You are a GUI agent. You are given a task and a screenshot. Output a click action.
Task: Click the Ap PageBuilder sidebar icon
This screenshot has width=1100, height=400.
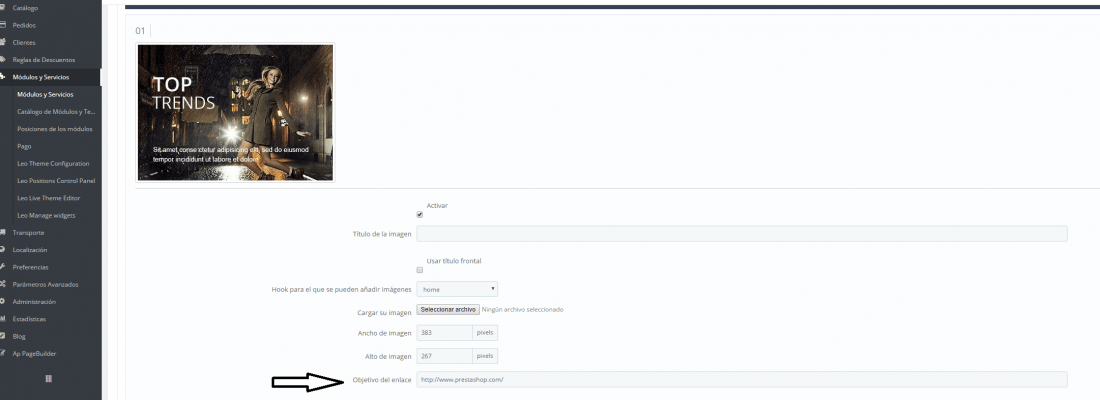3,354
